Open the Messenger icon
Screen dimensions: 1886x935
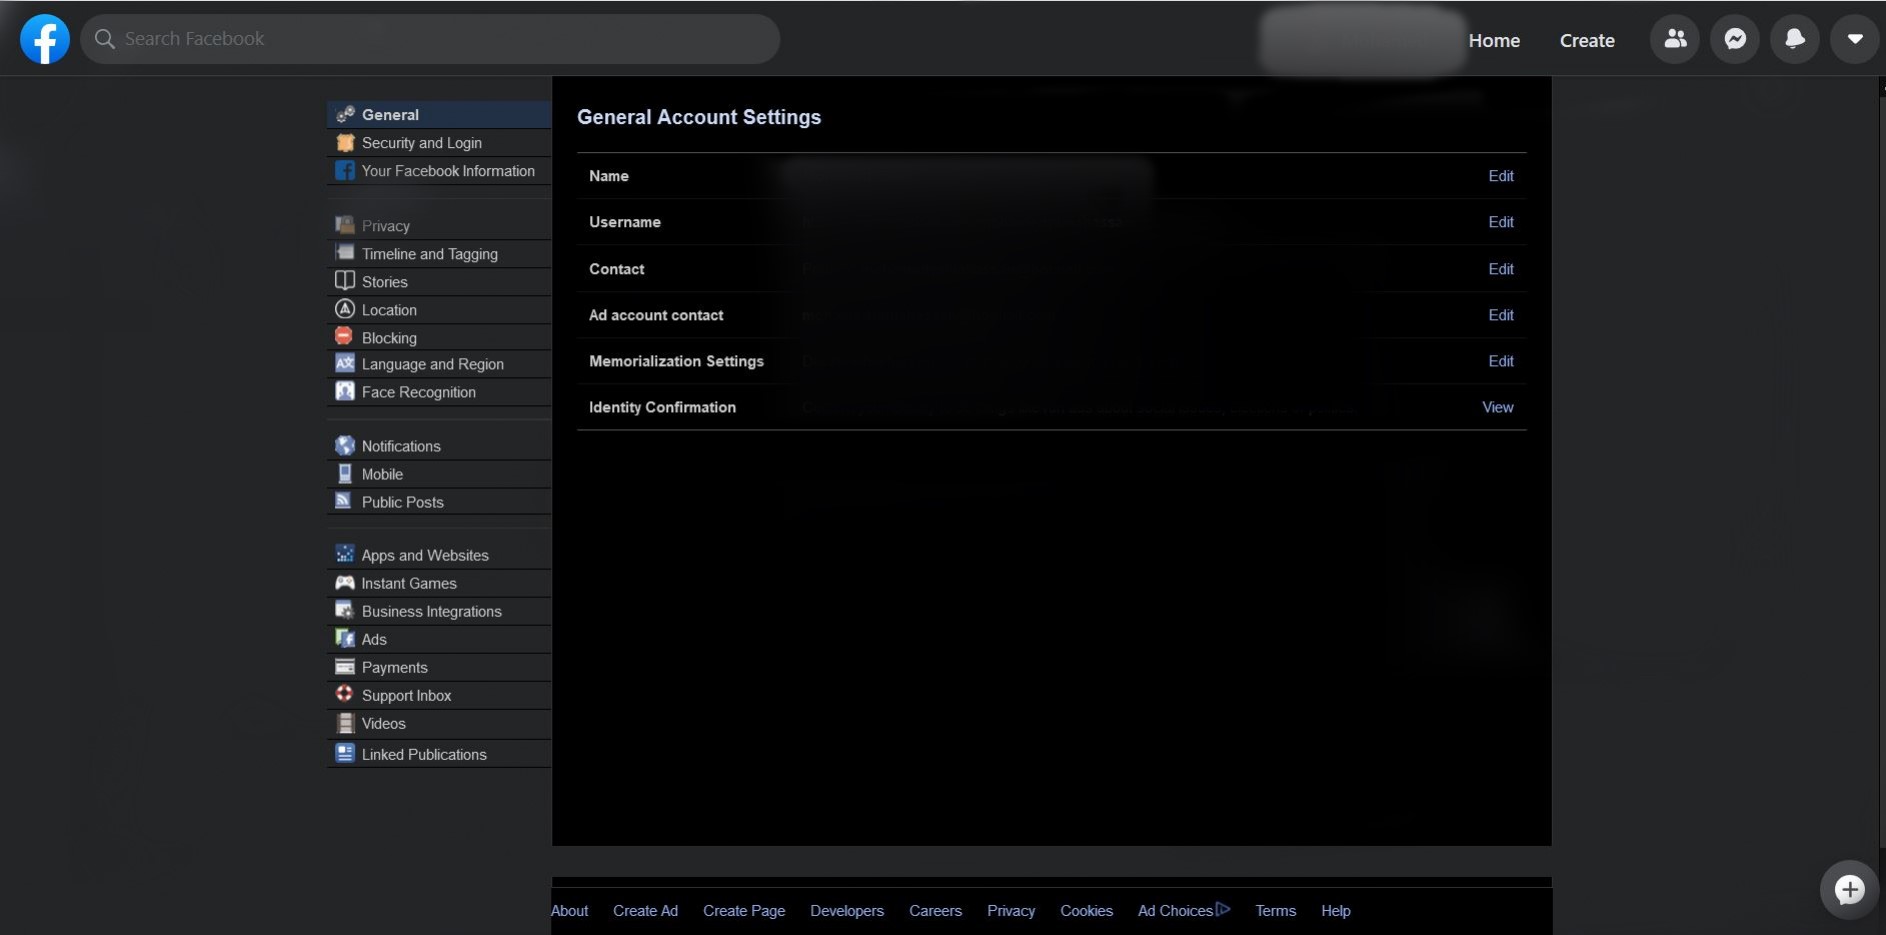pyautogui.click(x=1735, y=39)
